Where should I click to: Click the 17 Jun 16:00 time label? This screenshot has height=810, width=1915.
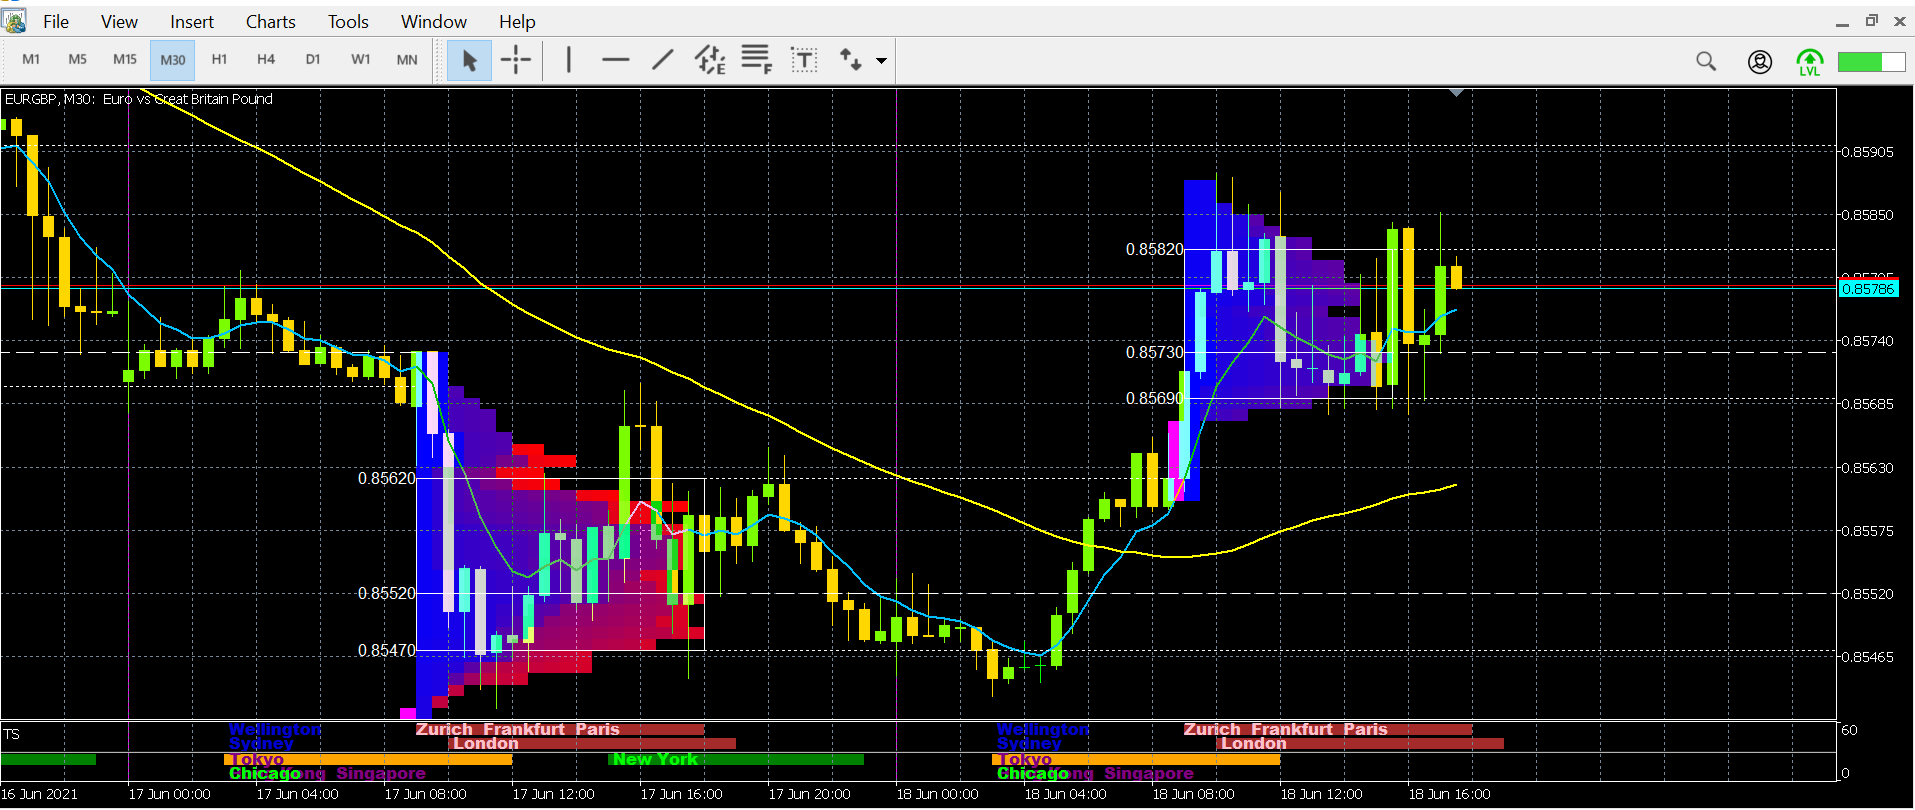click(681, 794)
